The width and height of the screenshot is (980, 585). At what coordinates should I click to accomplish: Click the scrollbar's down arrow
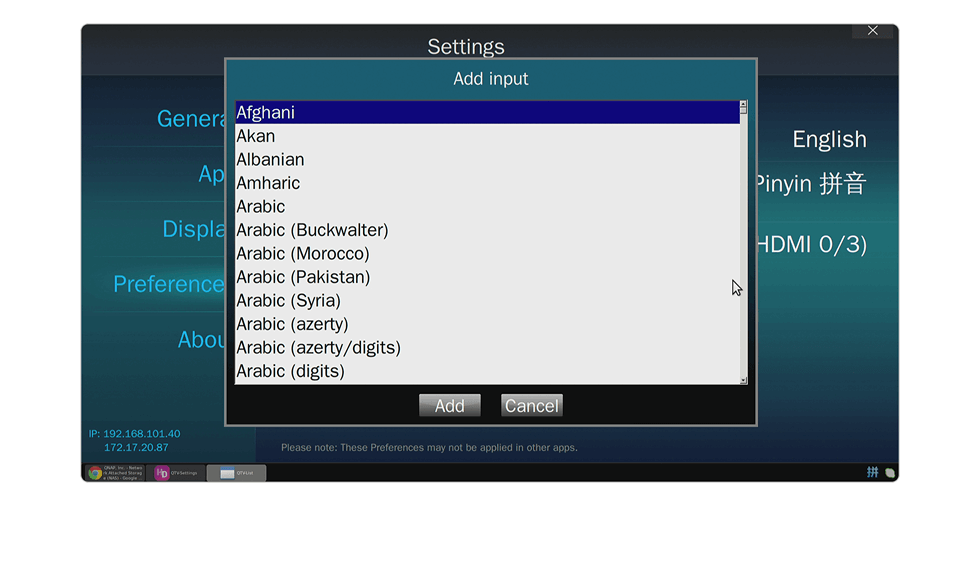click(x=743, y=379)
